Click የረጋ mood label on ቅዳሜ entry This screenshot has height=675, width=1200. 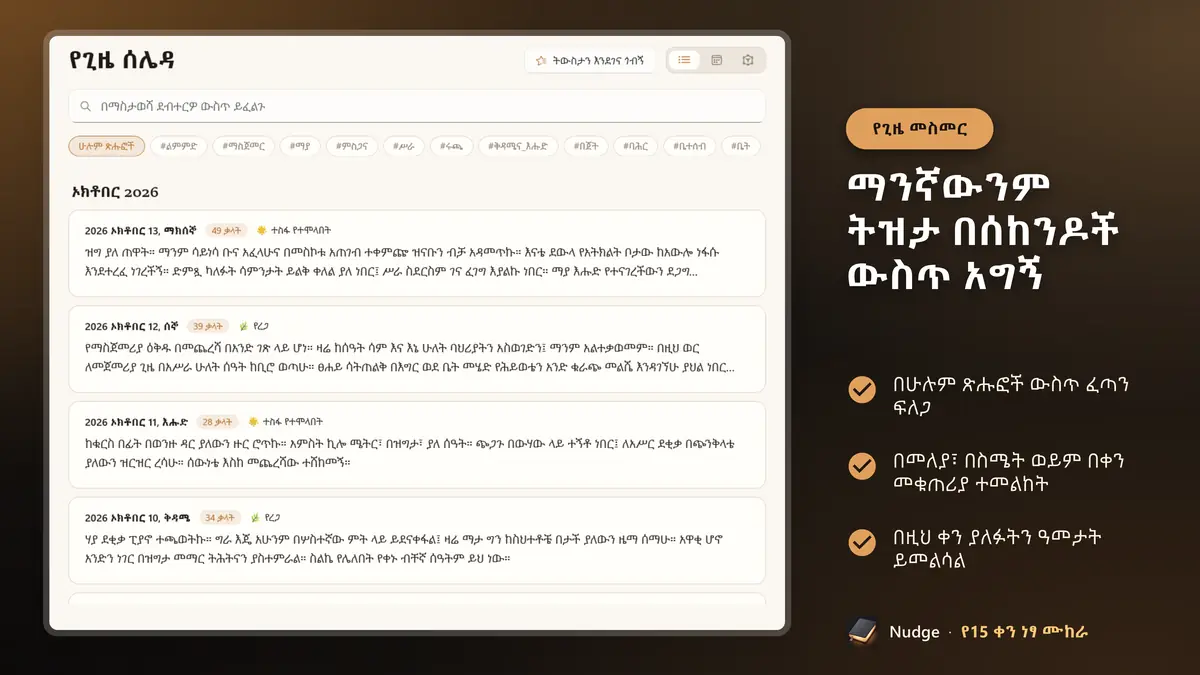coord(273,518)
